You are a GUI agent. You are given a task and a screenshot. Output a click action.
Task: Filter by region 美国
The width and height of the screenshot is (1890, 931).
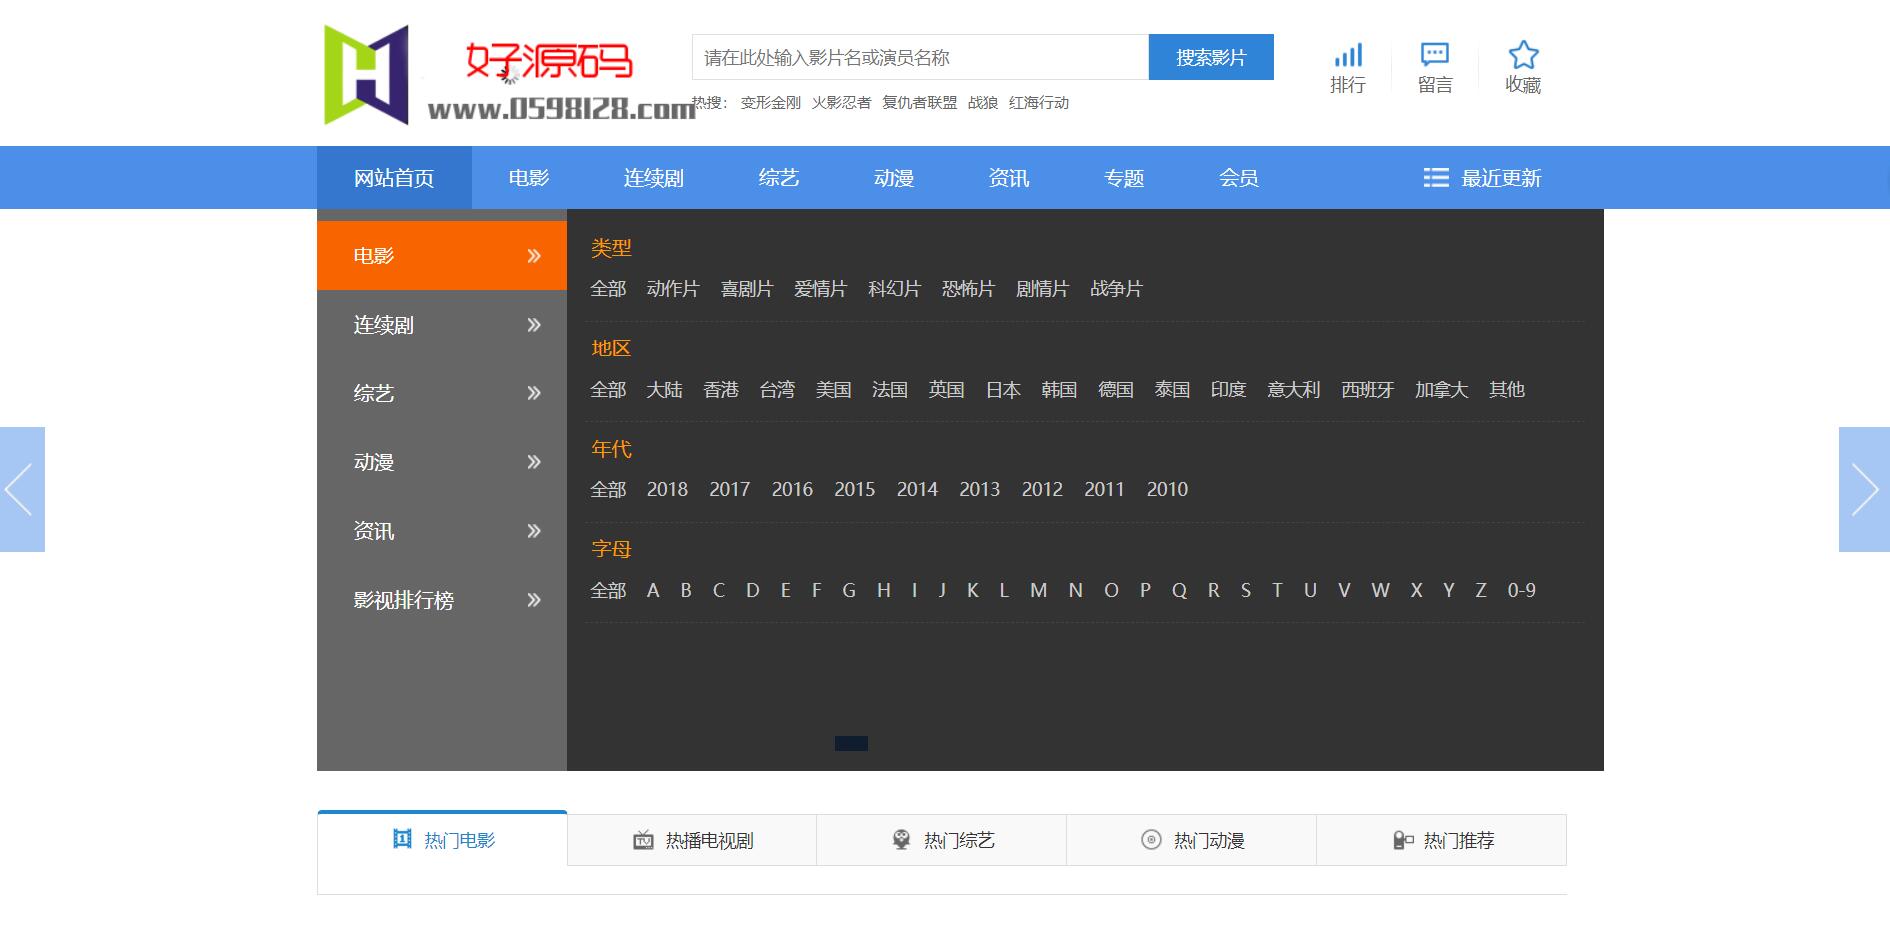pyautogui.click(x=834, y=390)
